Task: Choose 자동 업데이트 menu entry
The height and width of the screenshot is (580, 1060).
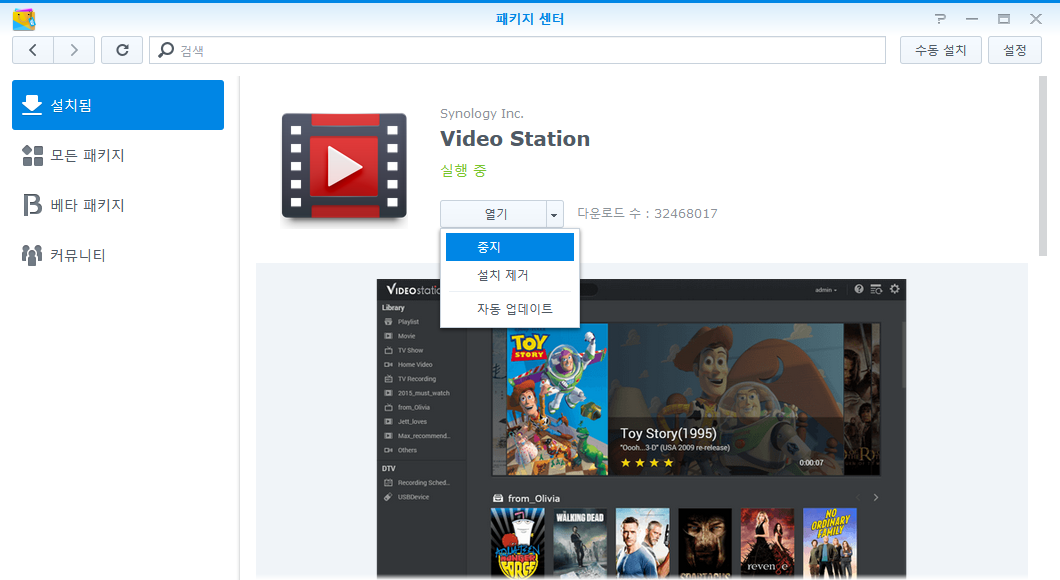Action: [x=510, y=309]
